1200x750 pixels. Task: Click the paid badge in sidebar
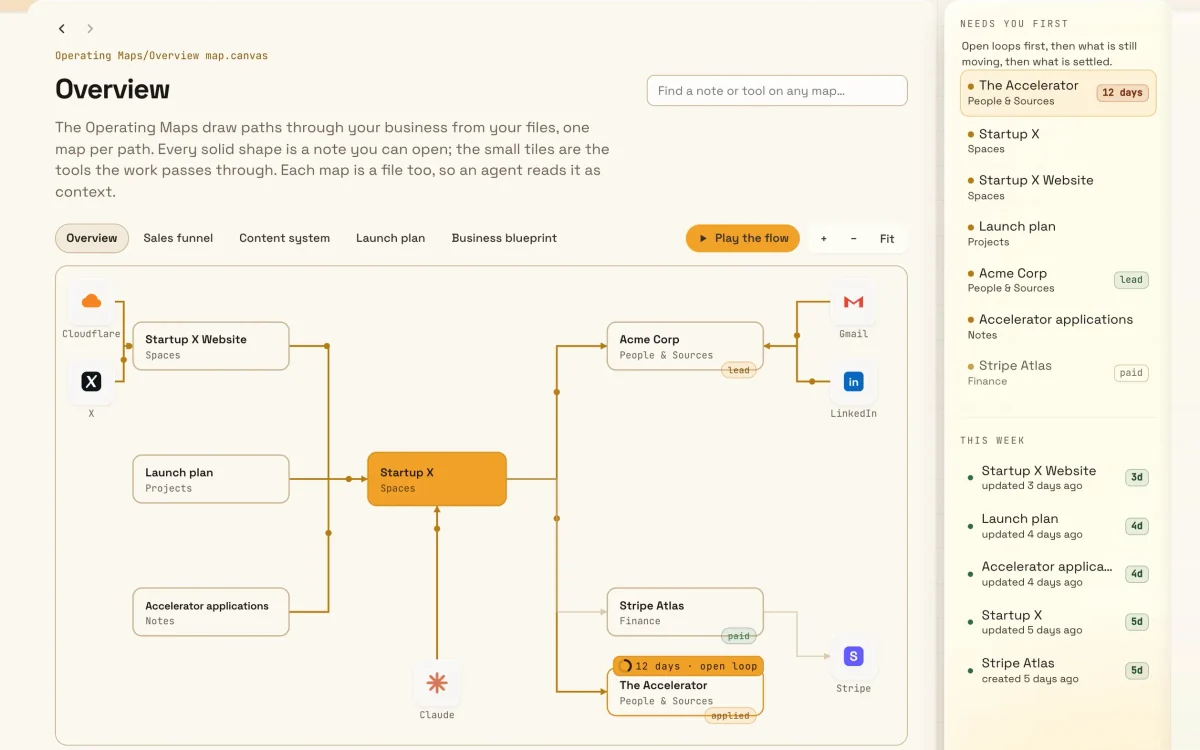(x=1131, y=373)
